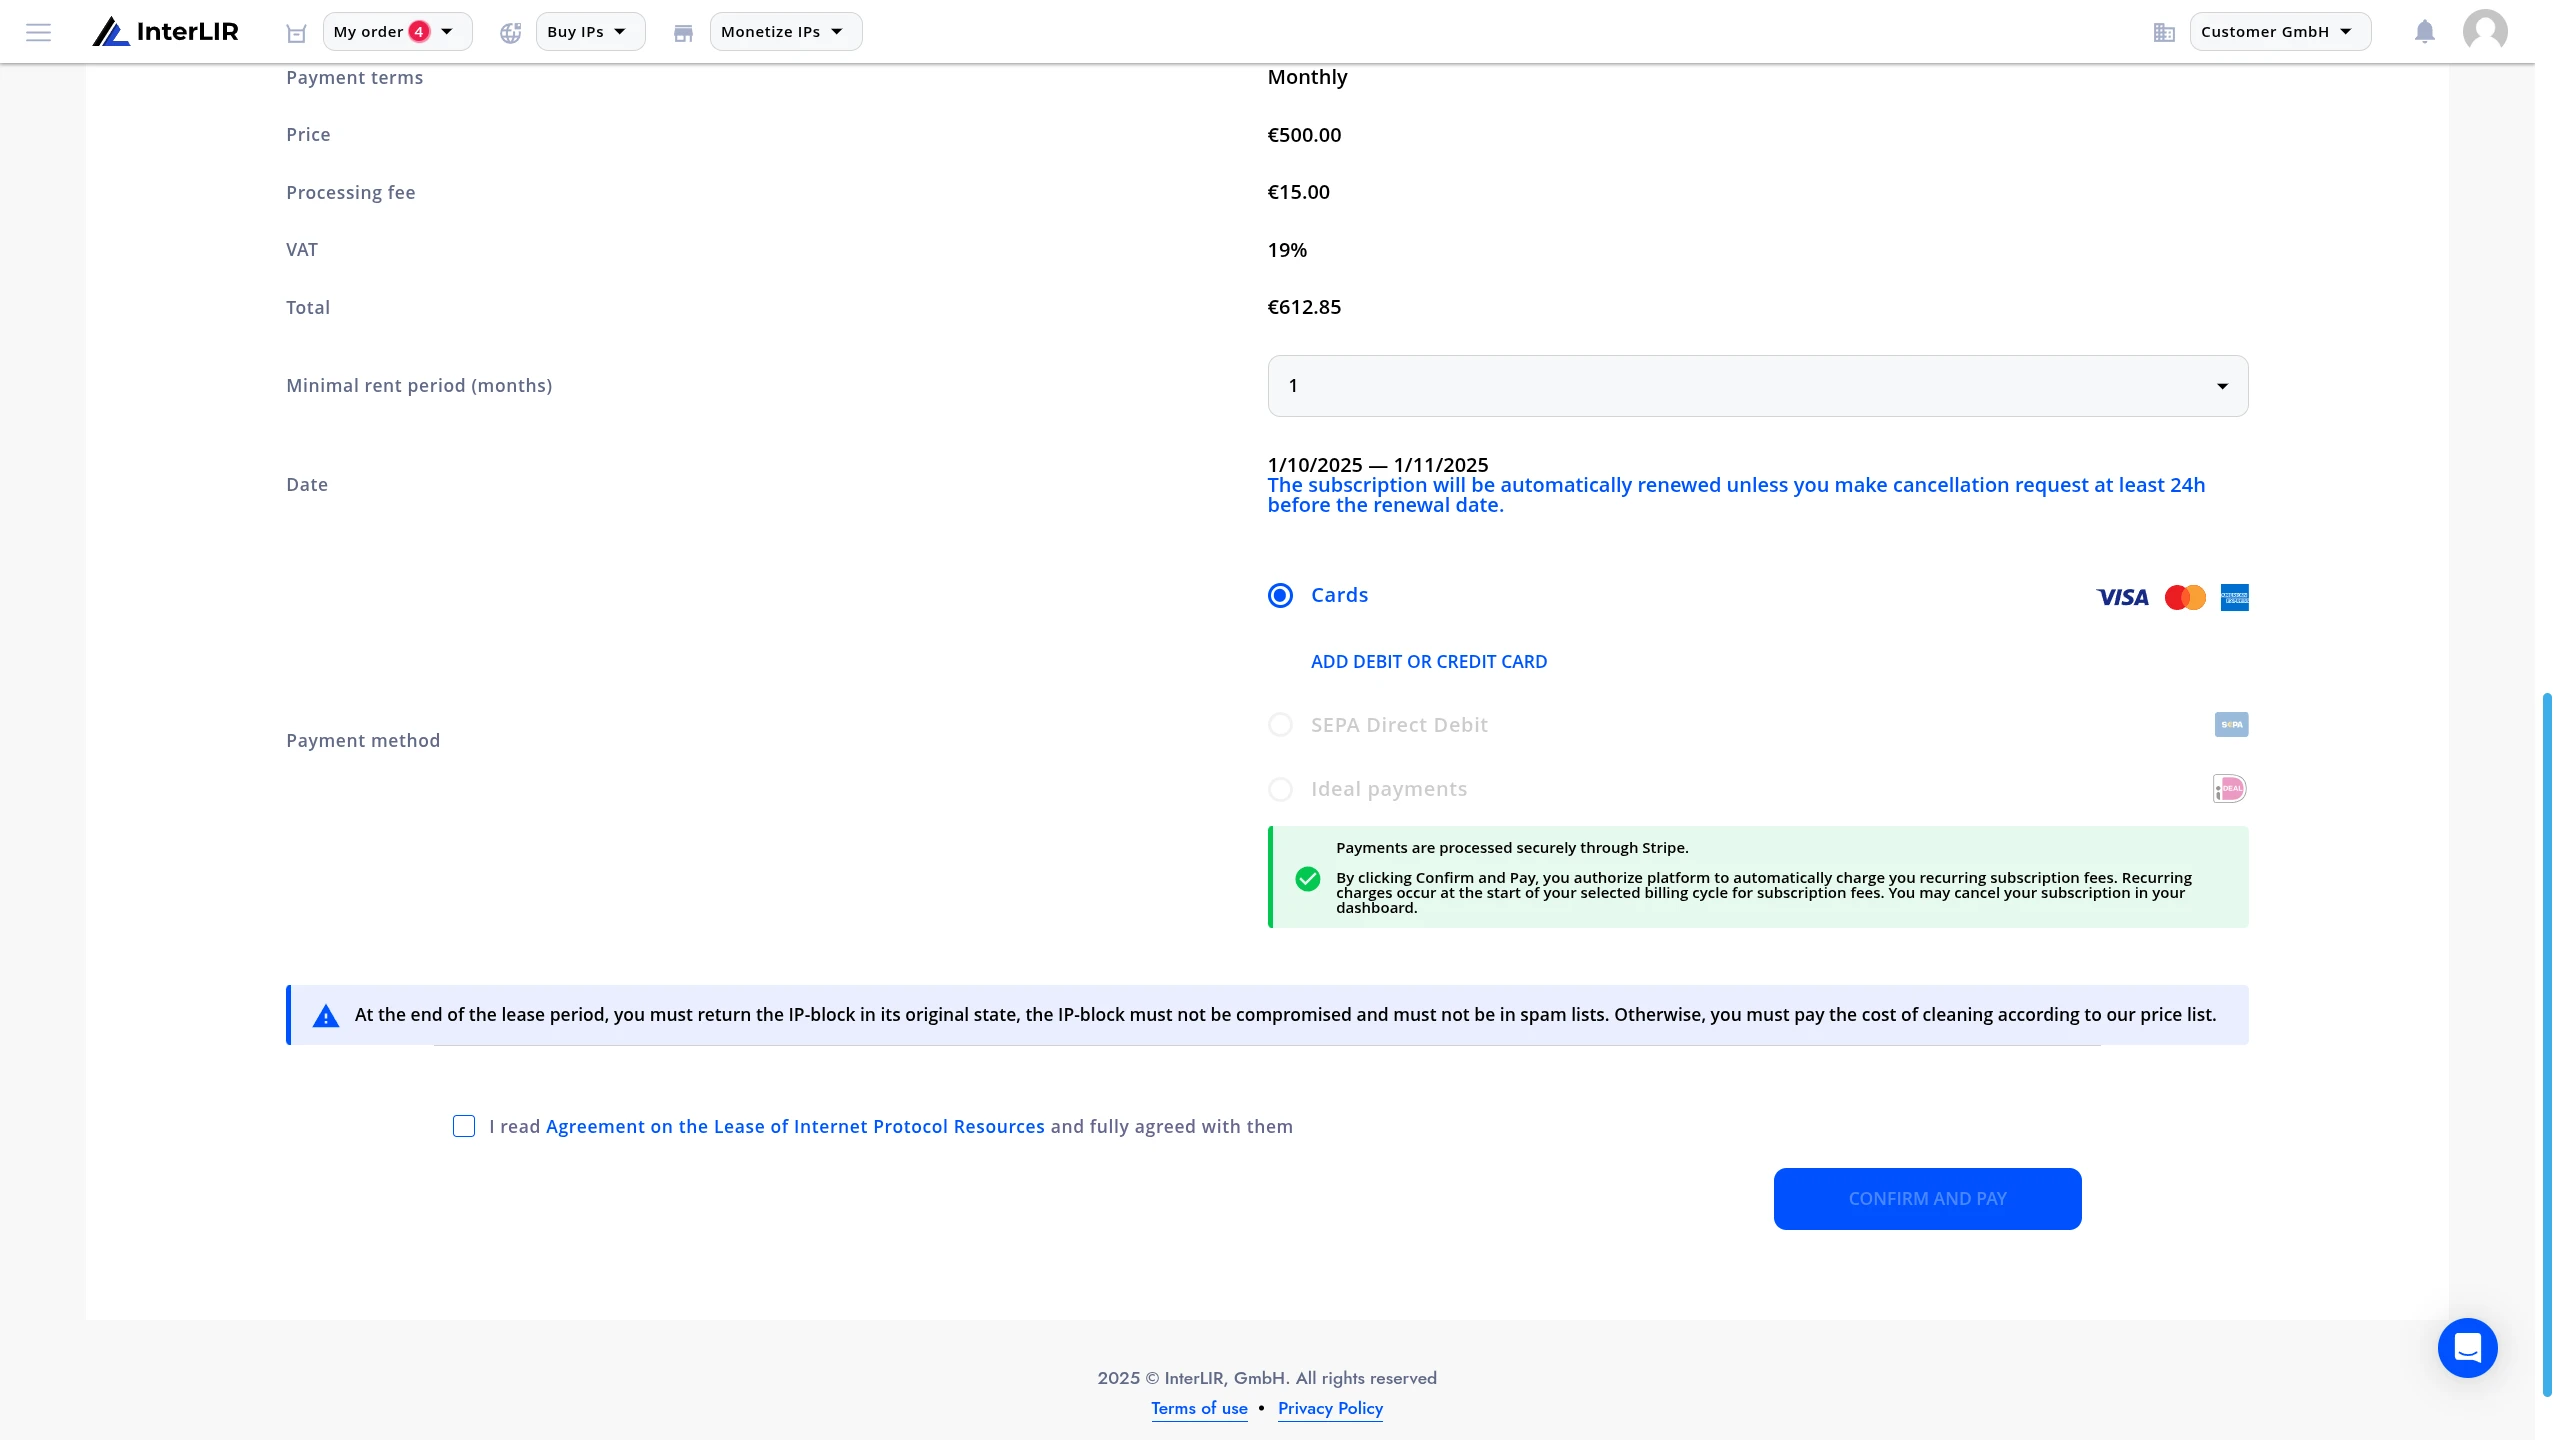Click the Mastercard logo

(2185, 597)
